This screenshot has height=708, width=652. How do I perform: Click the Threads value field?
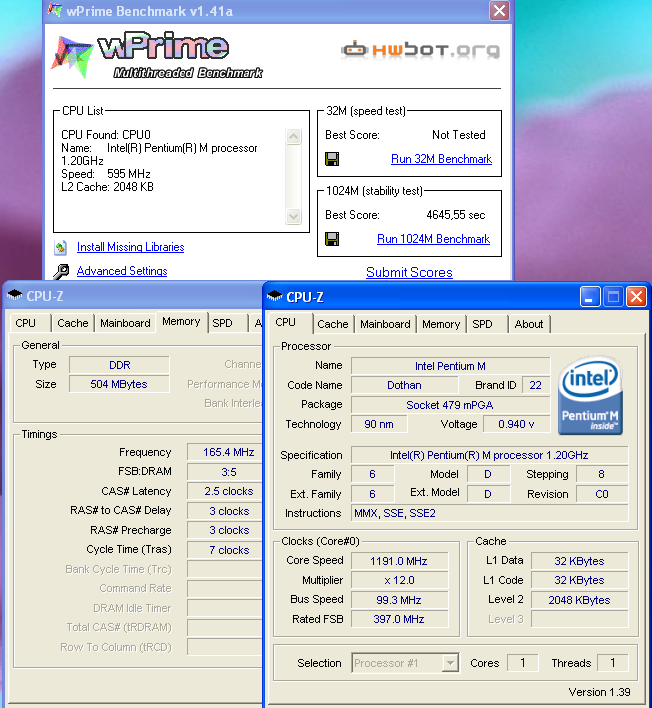pyautogui.click(x=613, y=663)
